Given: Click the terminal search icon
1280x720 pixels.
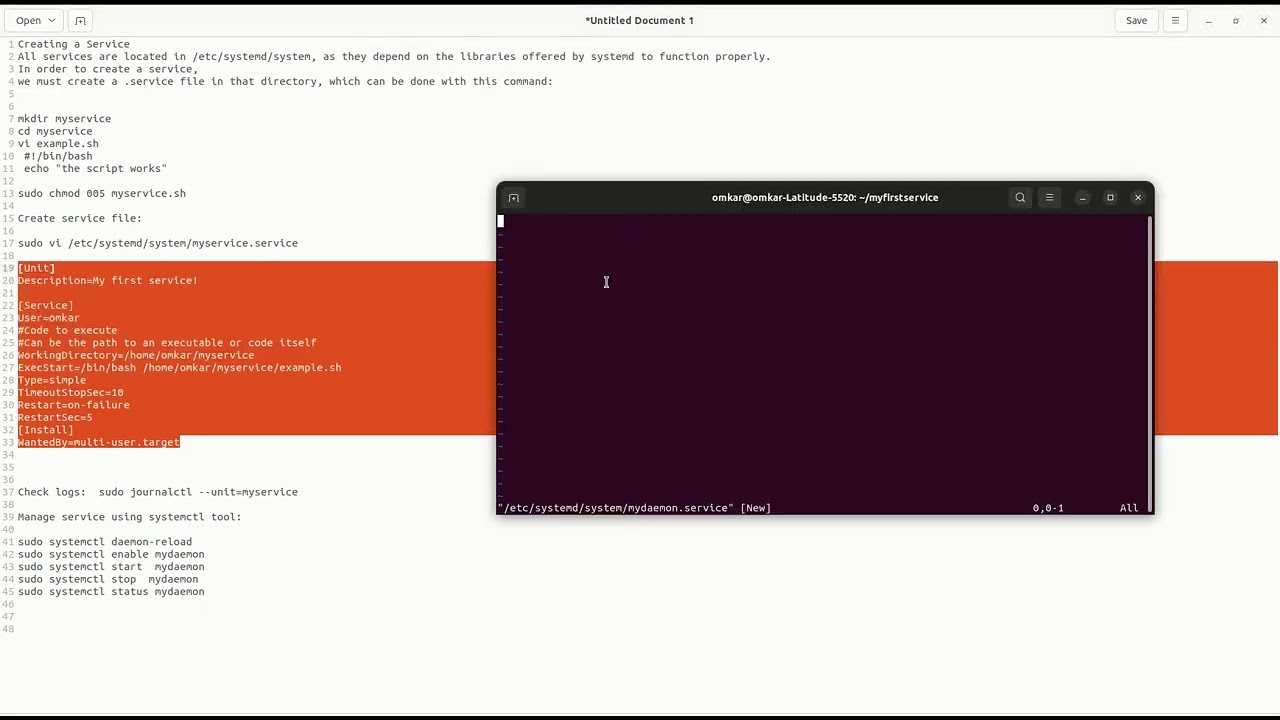Looking at the screenshot, I should (x=1020, y=198).
